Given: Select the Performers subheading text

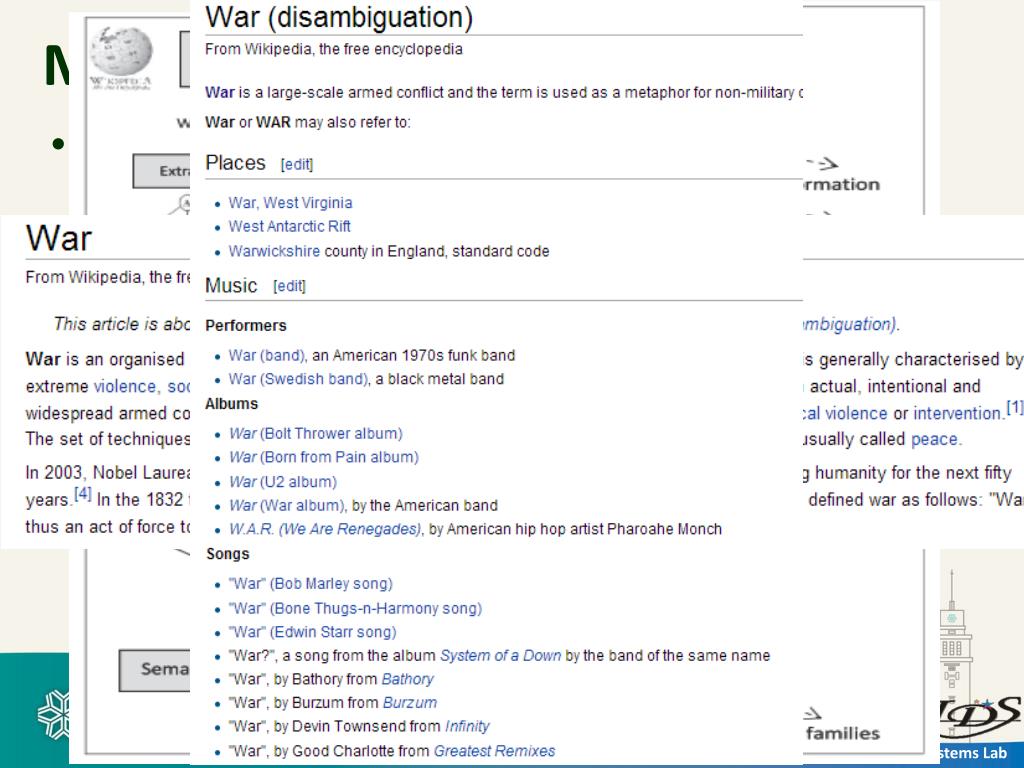Looking at the screenshot, I should pyautogui.click(x=246, y=326).
